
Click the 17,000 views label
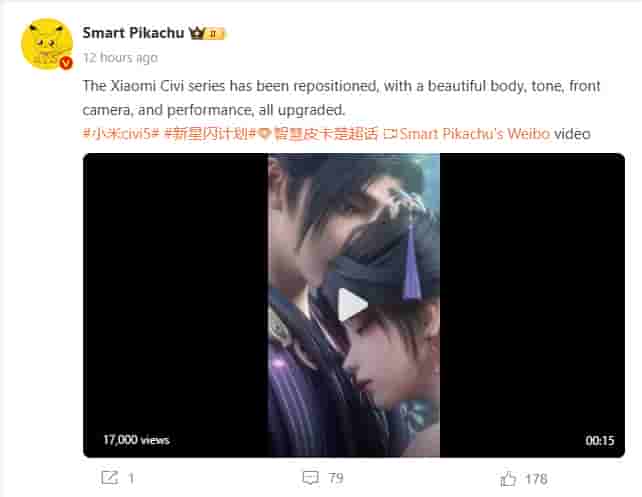click(x=136, y=440)
